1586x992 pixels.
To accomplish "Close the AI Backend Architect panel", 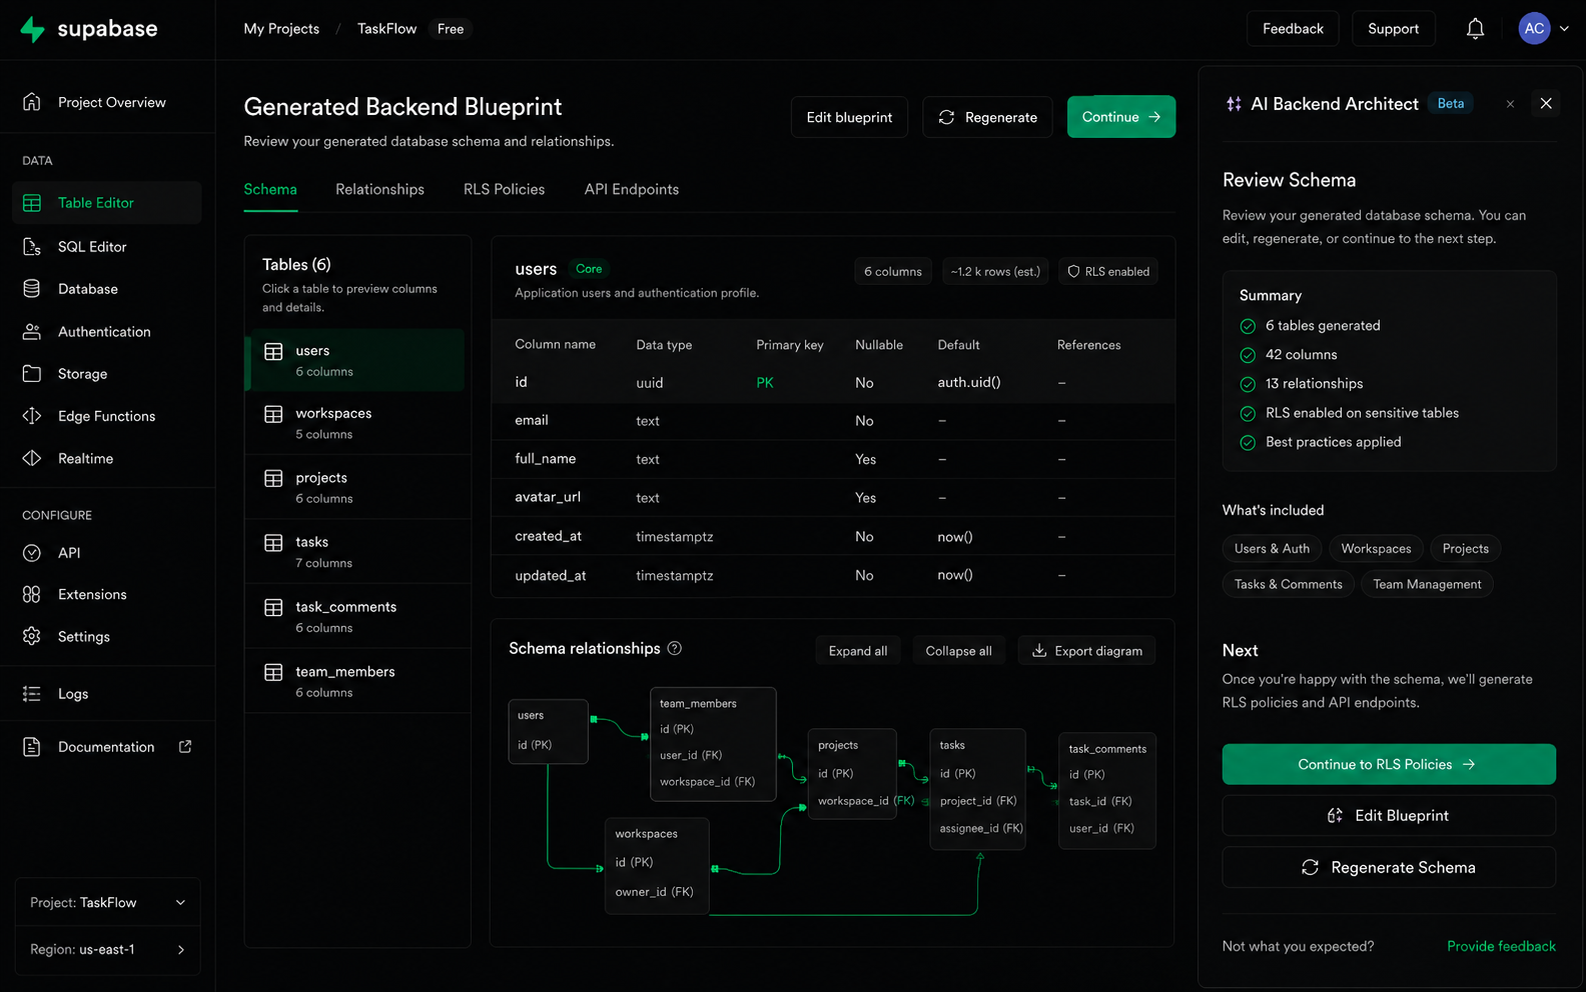I will pos(1546,103).
